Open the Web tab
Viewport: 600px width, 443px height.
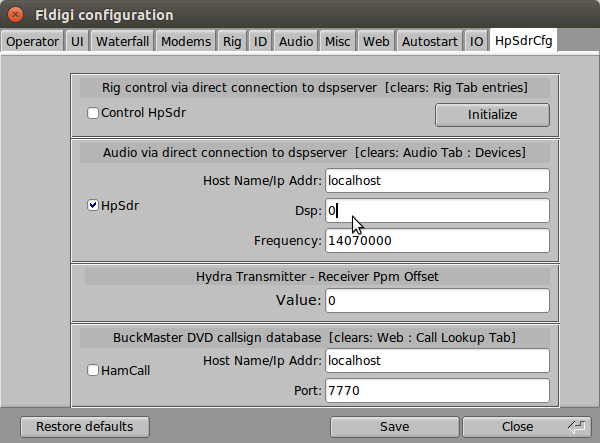click(x=376, y=41)
